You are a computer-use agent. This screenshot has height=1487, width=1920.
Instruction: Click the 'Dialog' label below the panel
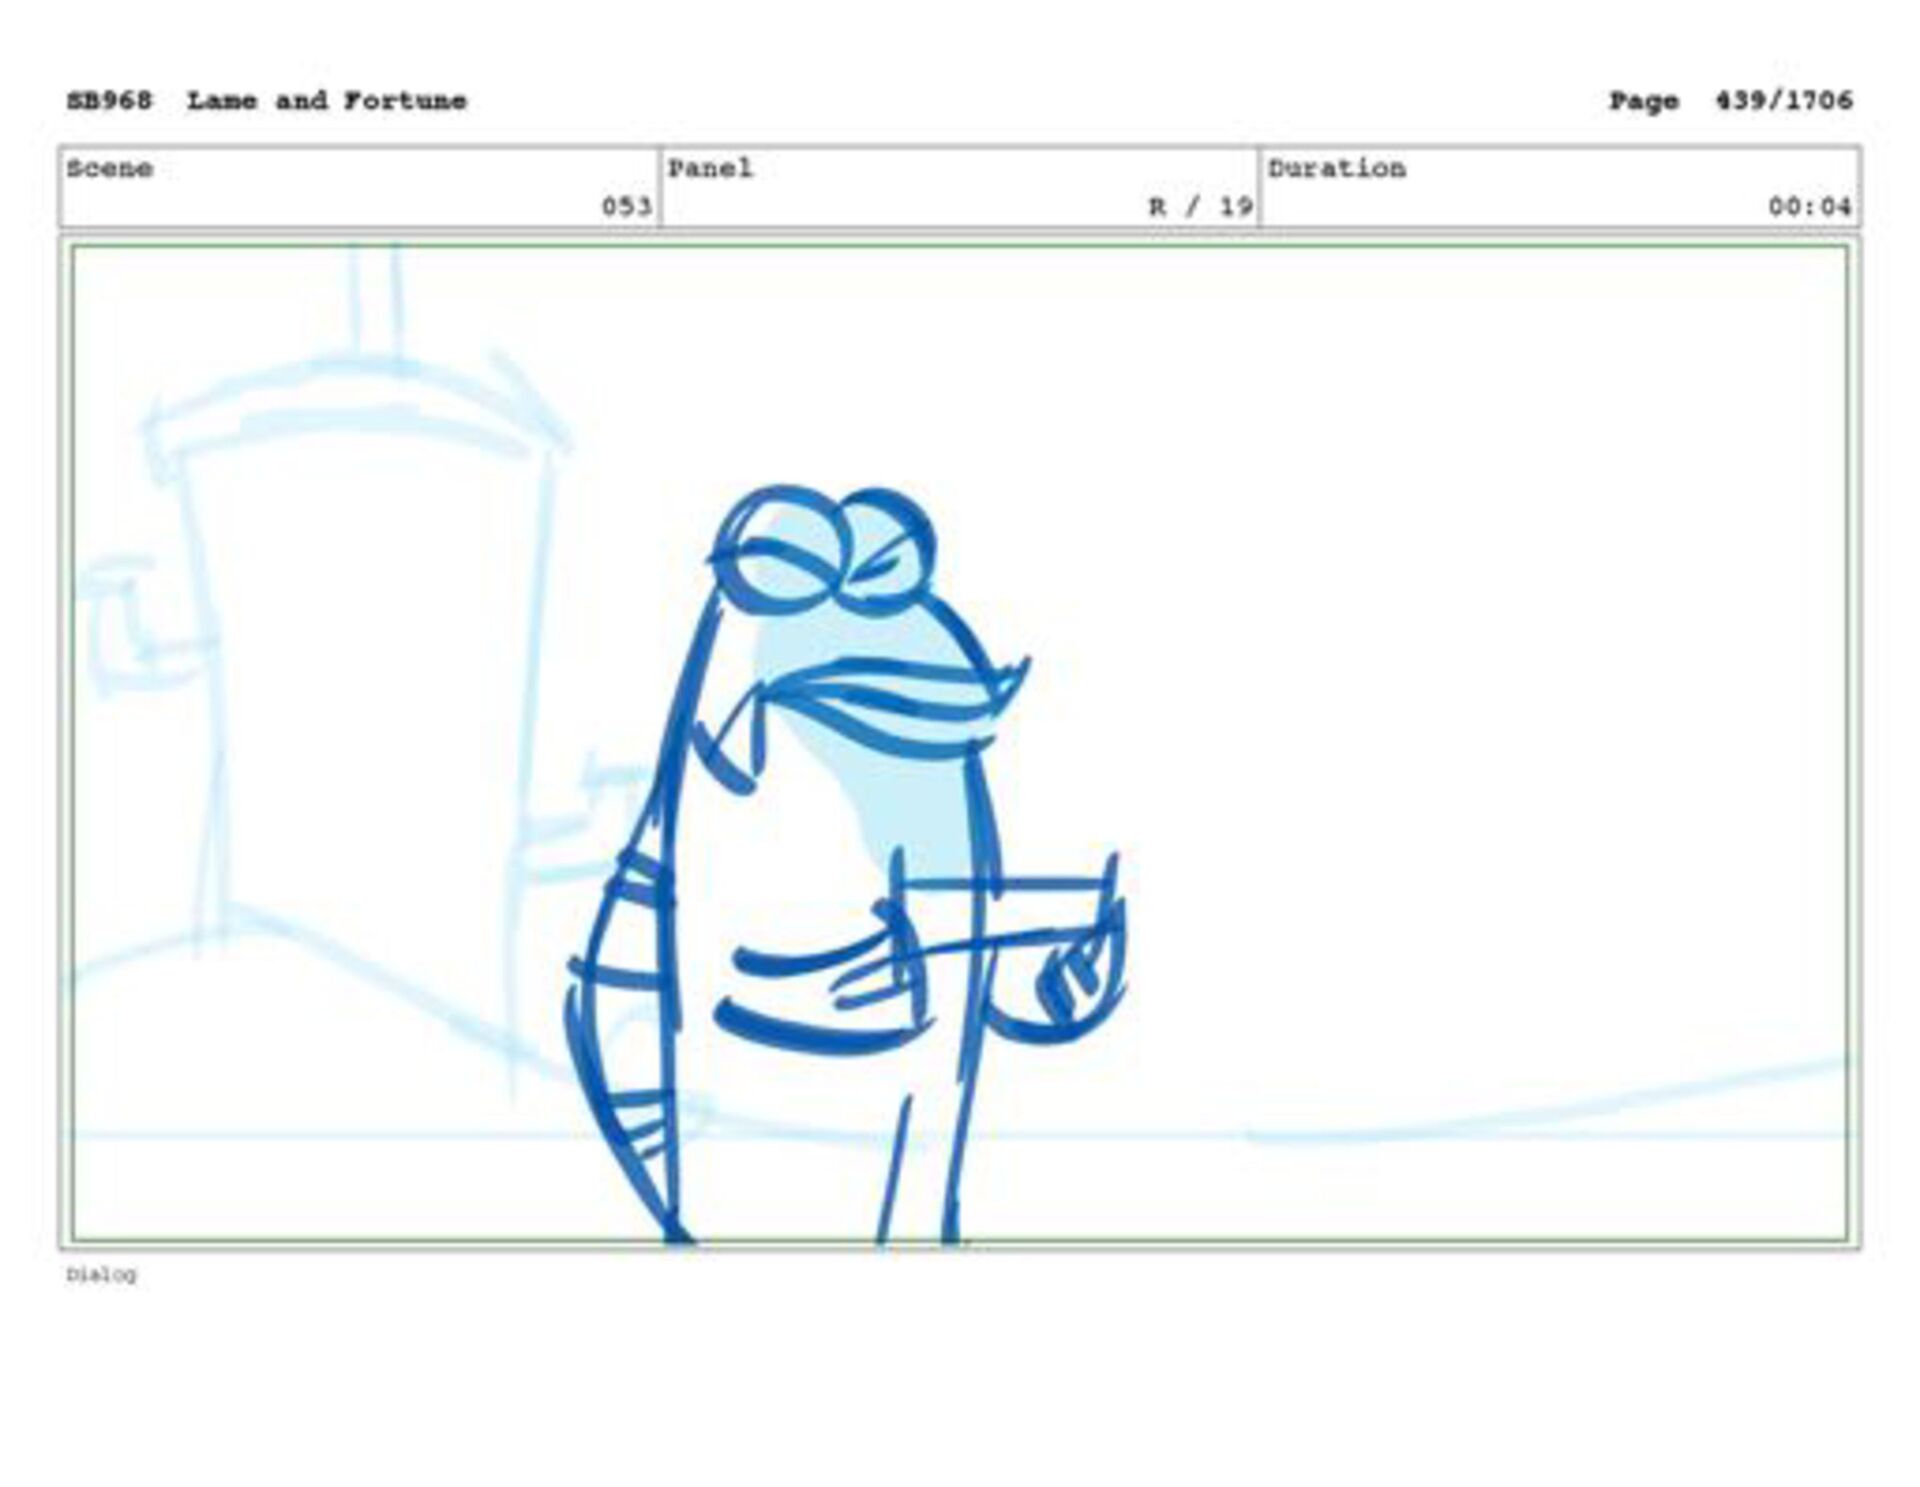pos(101,1275)
